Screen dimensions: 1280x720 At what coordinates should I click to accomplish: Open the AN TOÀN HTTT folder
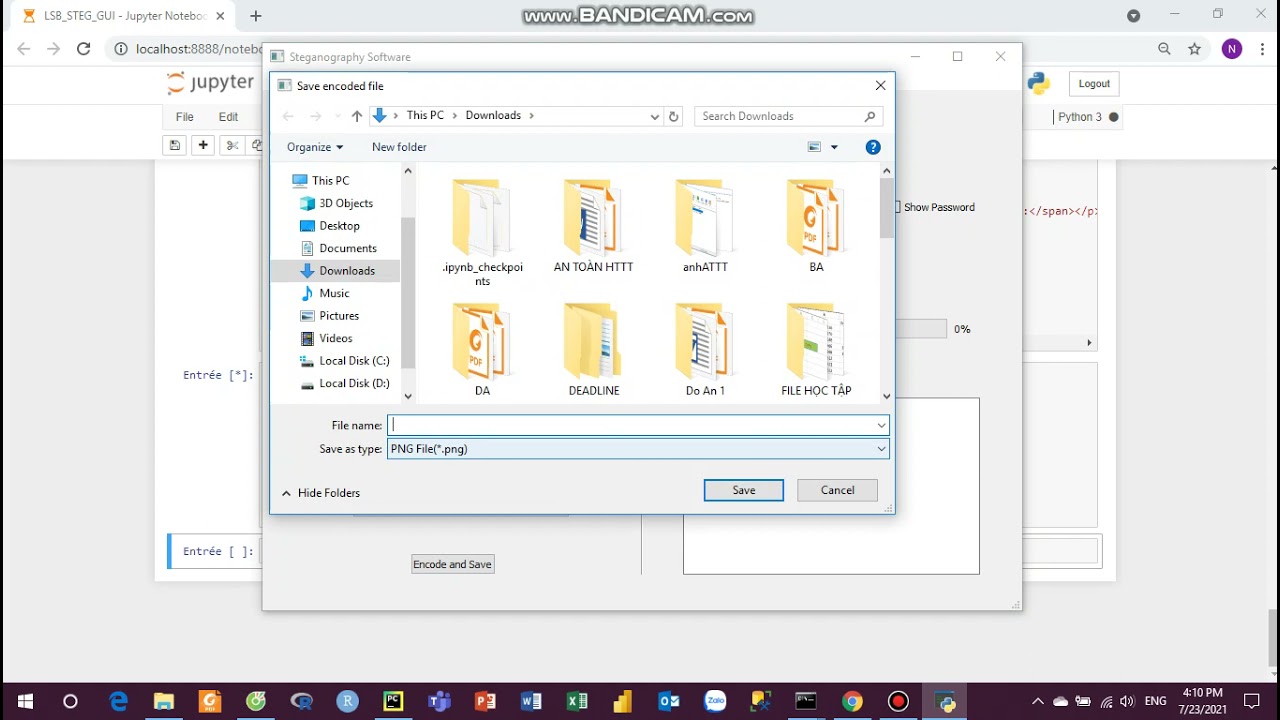point(594,225)
